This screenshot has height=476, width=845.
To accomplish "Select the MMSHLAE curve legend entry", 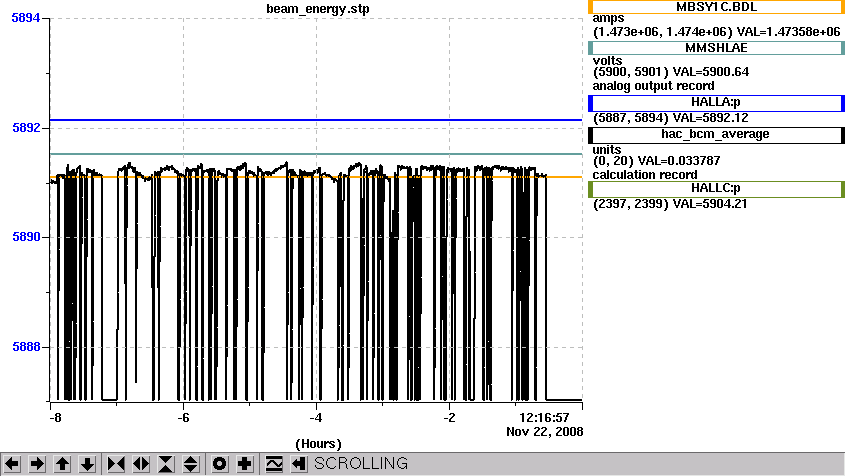I will 716,48.
